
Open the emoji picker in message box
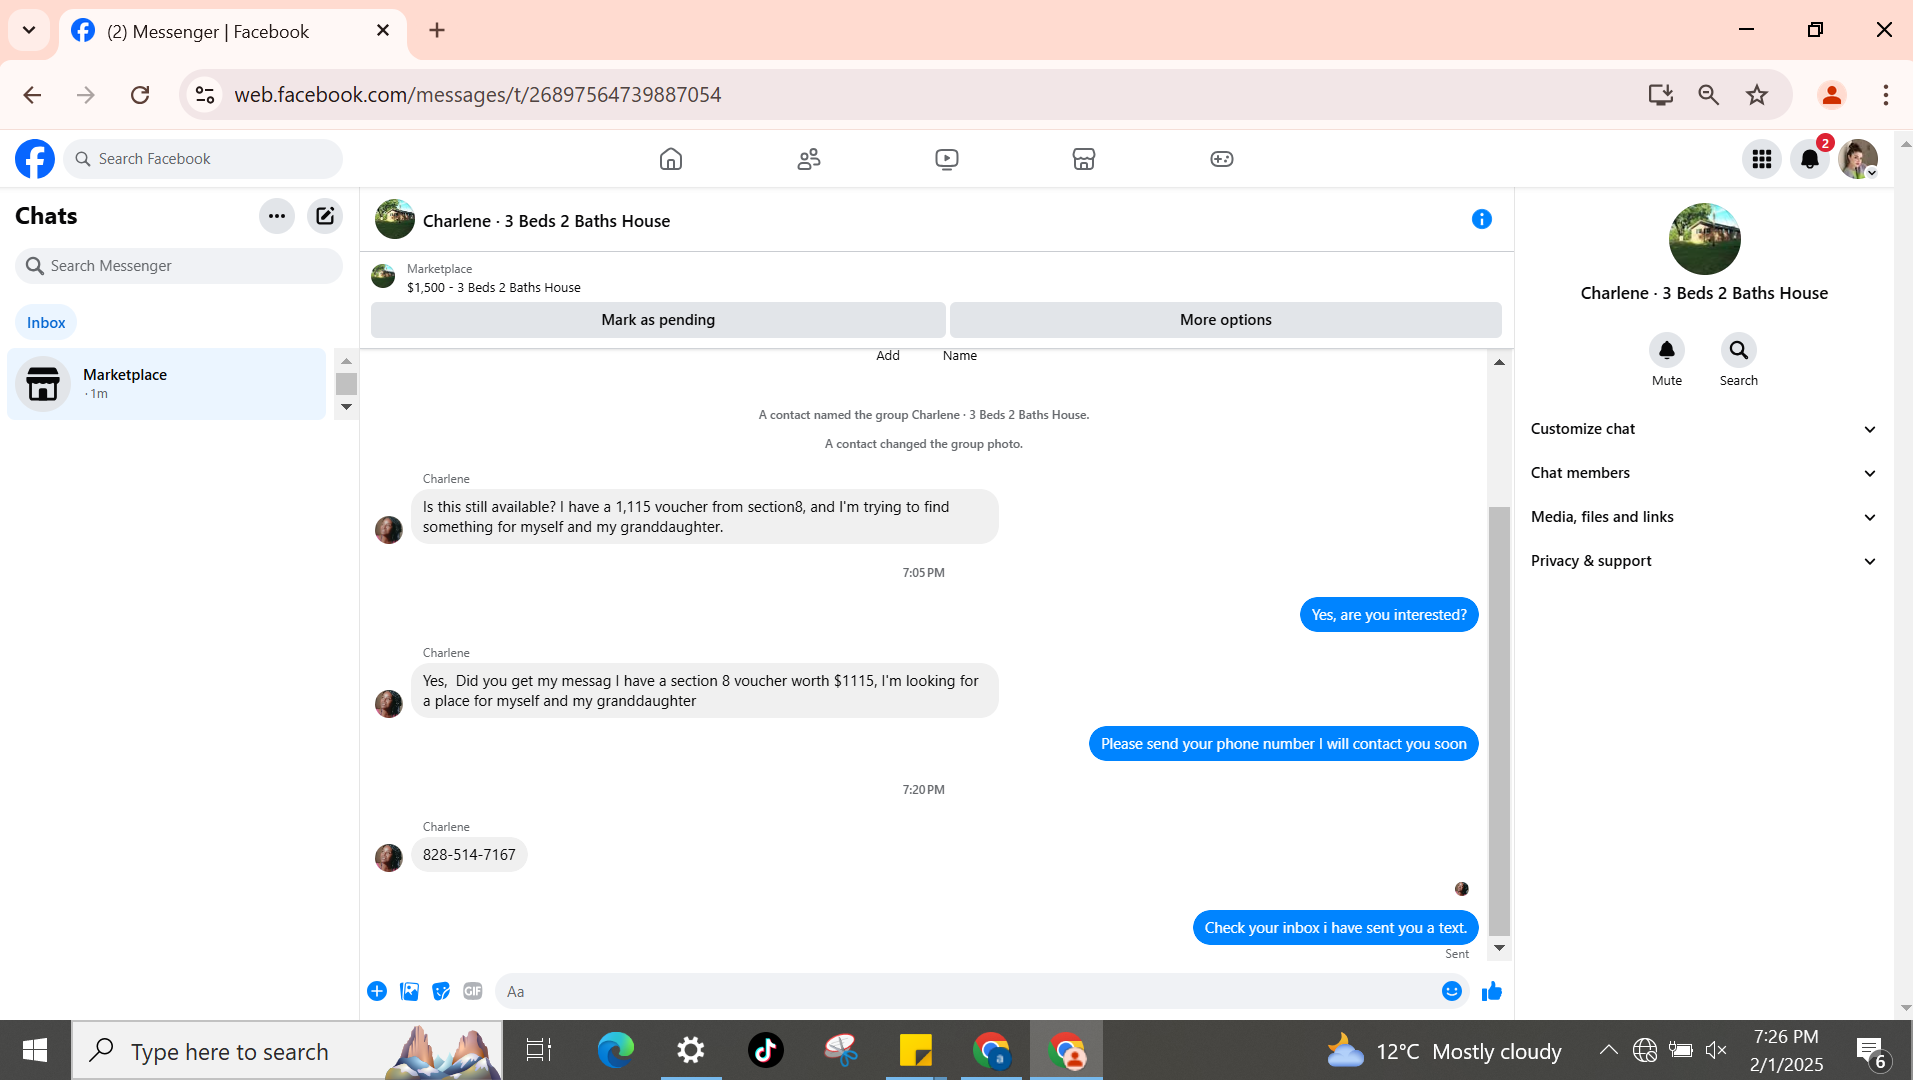click(x=1452, y=991)
